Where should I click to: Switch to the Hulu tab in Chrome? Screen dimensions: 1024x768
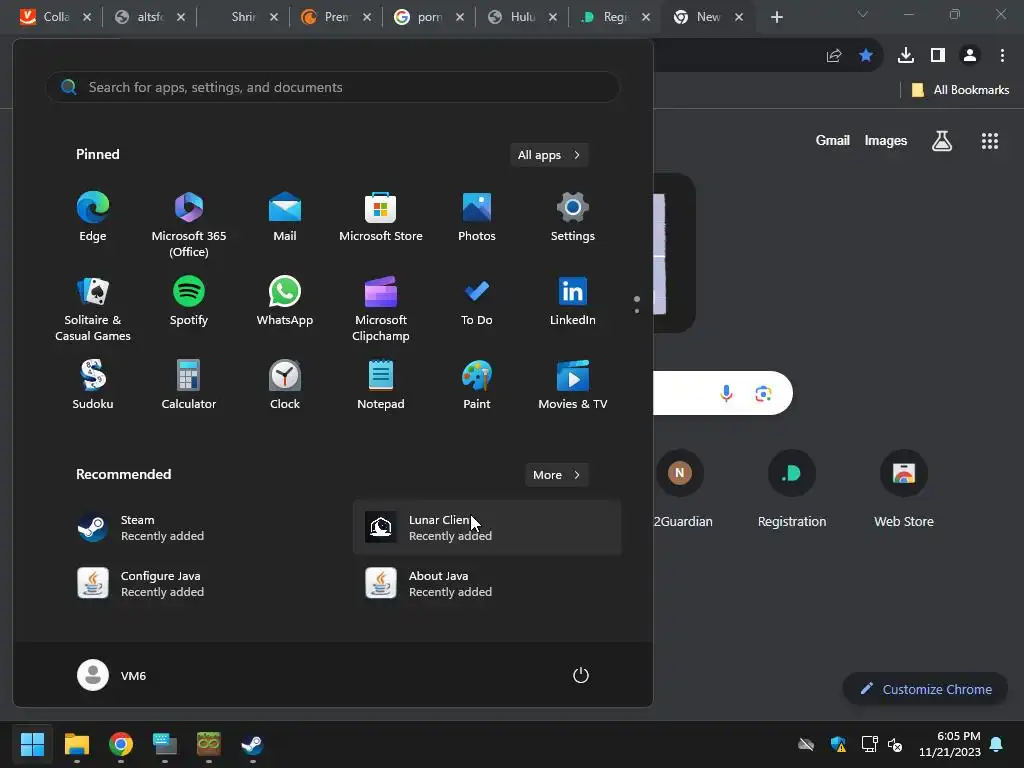[523, 17]
